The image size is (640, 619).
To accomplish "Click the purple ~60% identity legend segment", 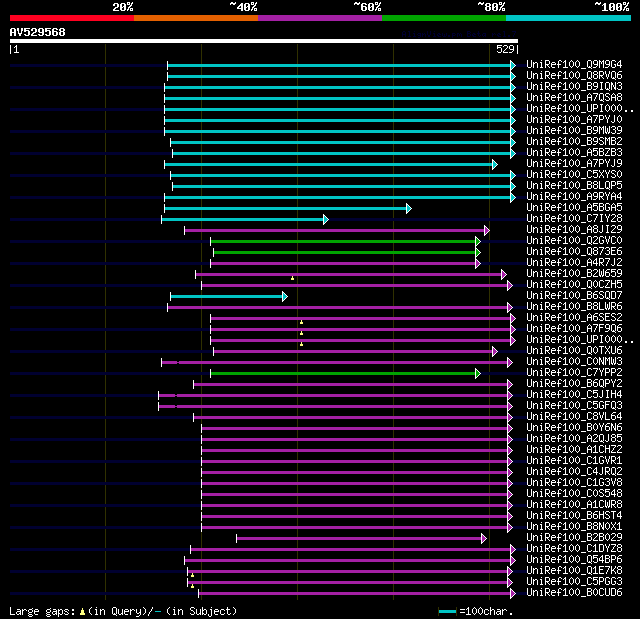I will (x=320, y=18).
